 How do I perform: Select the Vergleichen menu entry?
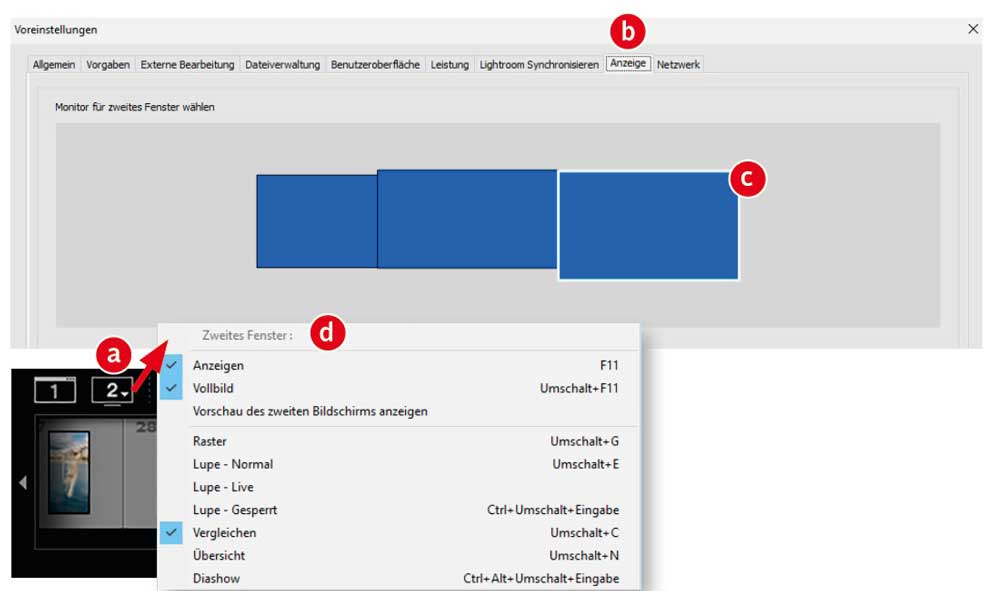point(399,533)
